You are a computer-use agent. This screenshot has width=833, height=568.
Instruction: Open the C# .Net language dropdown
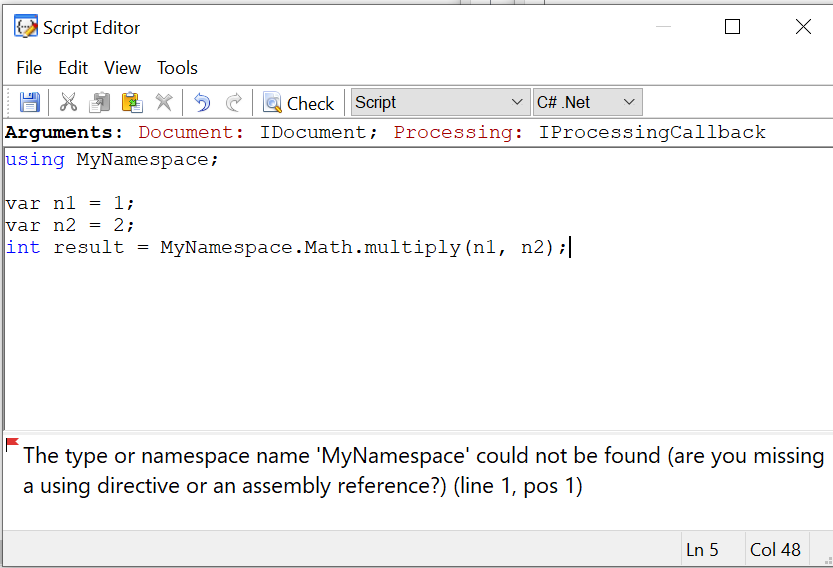[x=588, y=102]
